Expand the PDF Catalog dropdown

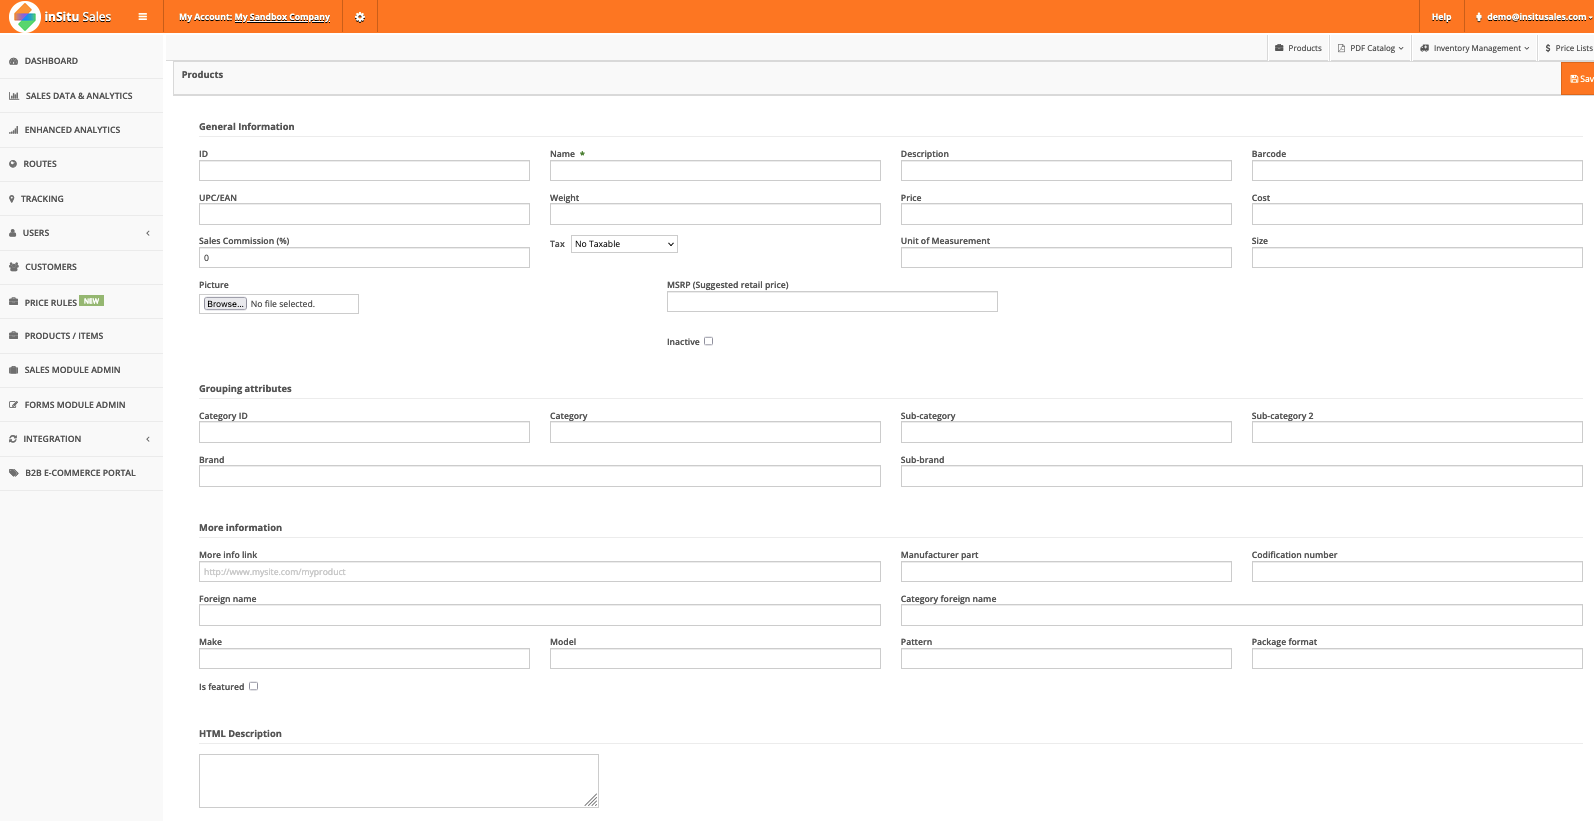click(1371, 48)
